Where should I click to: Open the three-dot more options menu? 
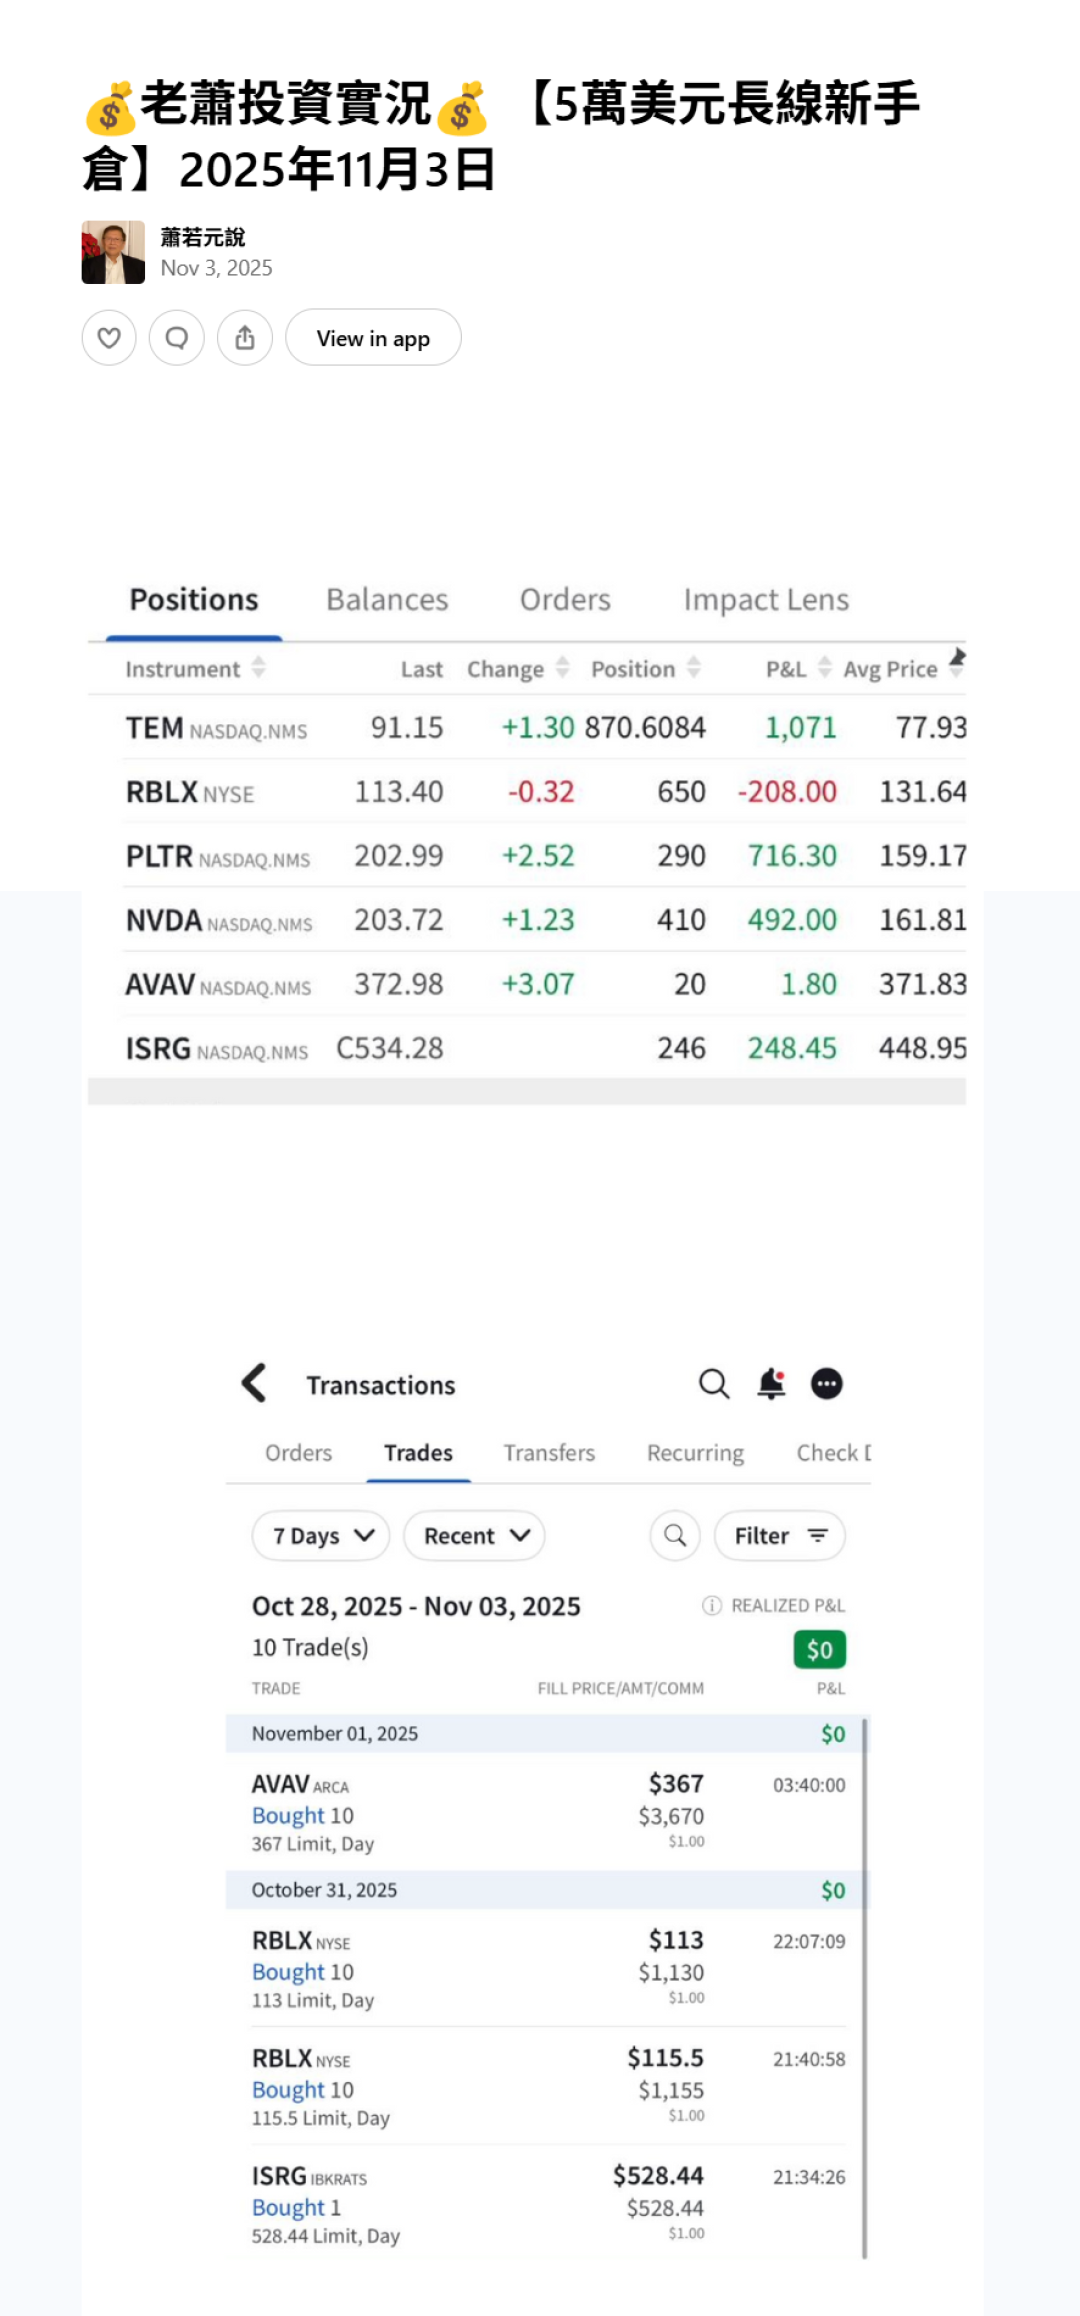tap(826, 1384)
